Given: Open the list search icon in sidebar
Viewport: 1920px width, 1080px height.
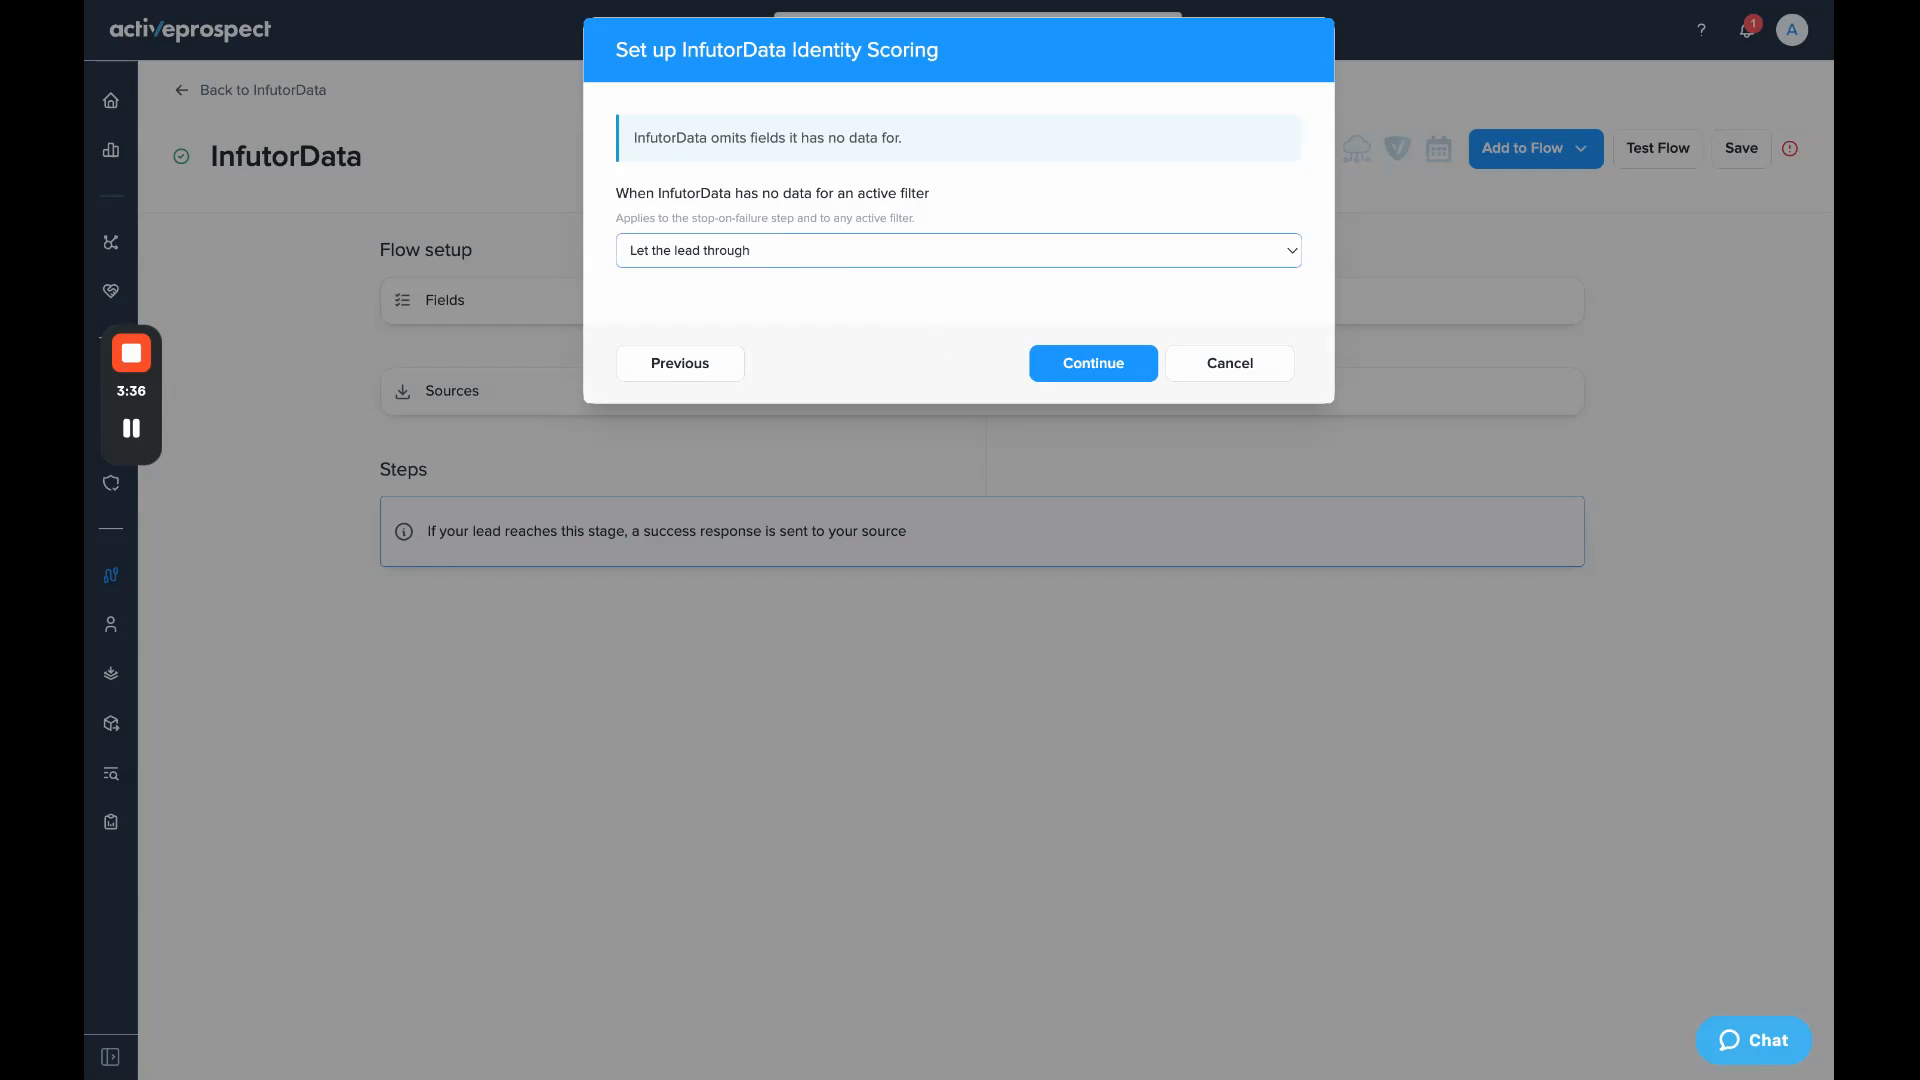Looking at the screenshot, I should 111,773.
